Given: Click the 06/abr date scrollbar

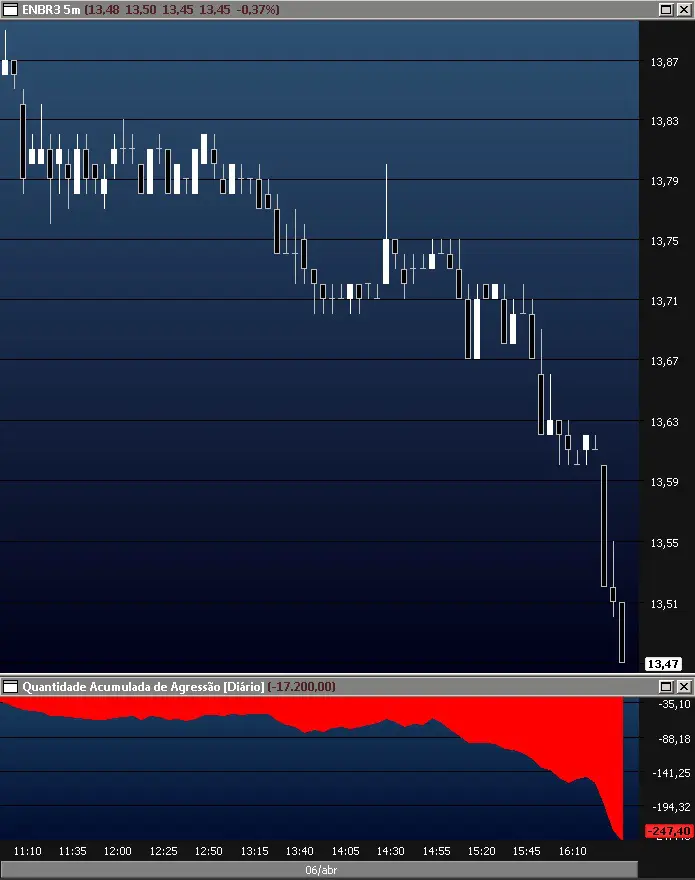Looking at the screenshot, I should 319,870.
